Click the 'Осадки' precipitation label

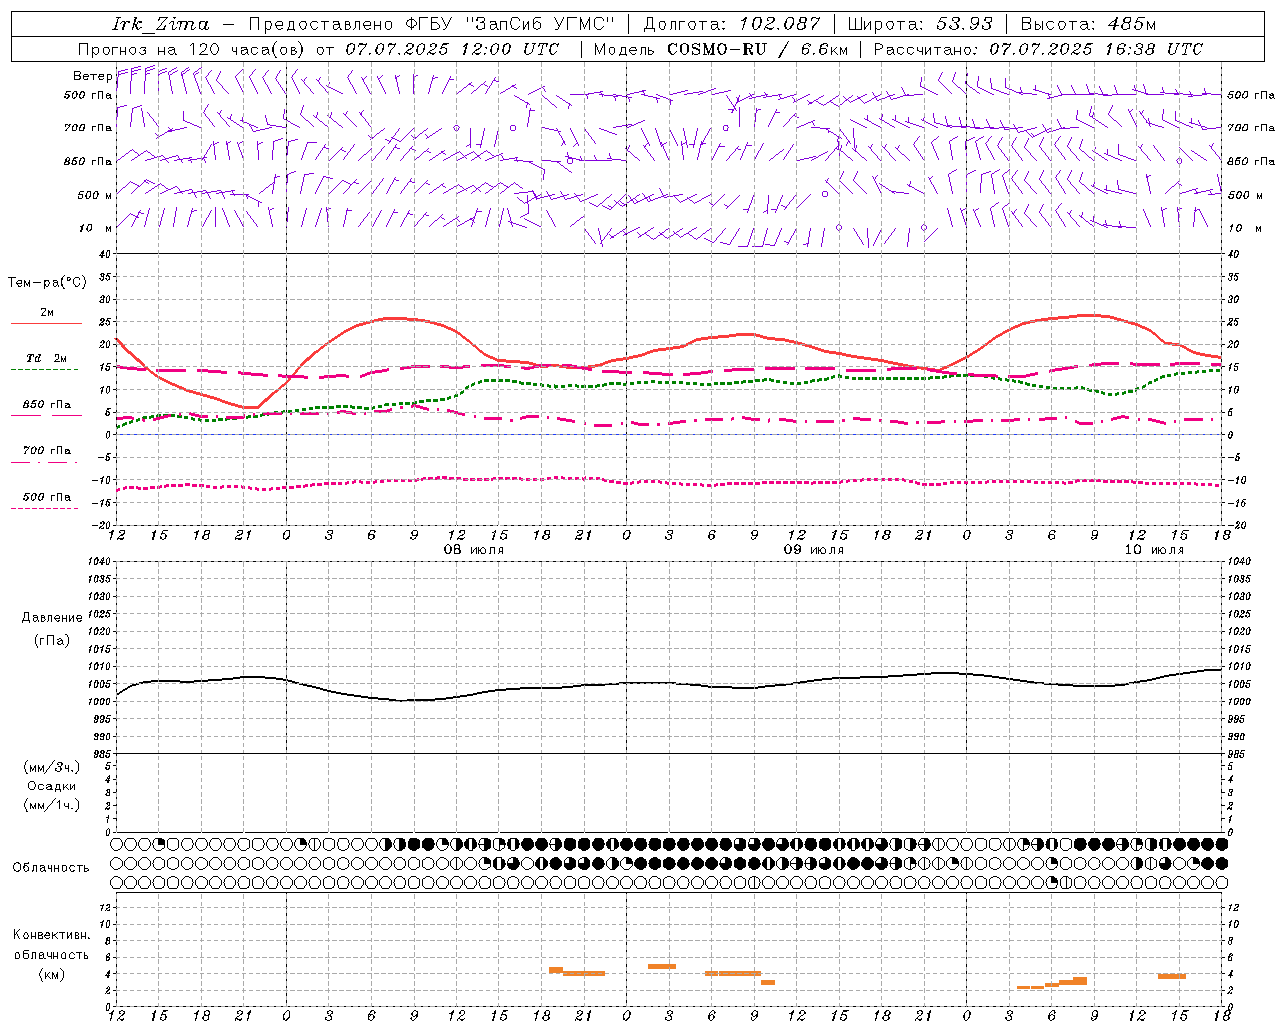tap(52, 786)
